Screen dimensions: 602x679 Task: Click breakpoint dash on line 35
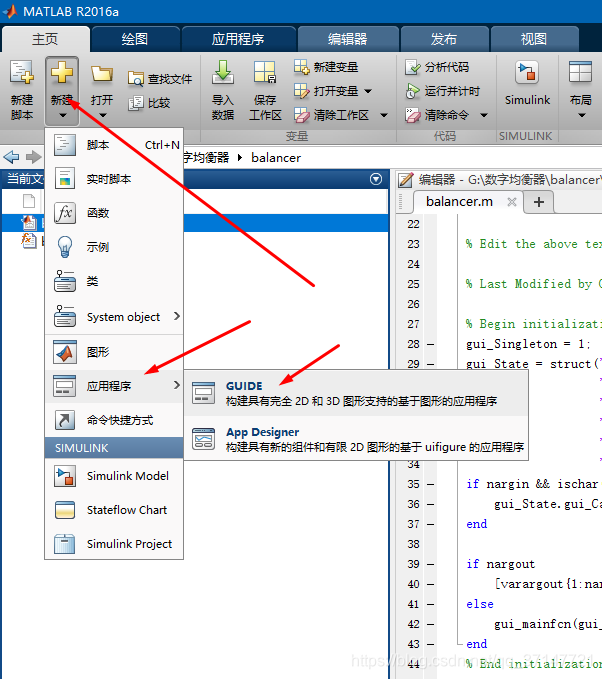[430, 484]
